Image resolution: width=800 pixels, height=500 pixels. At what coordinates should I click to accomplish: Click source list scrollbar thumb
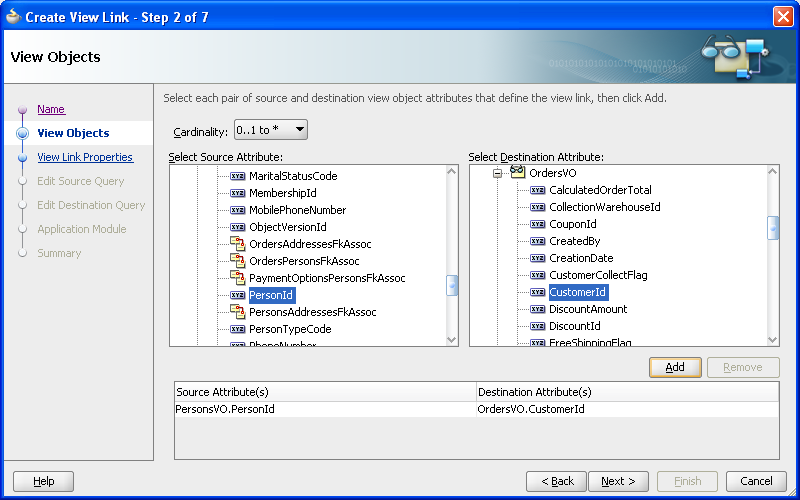point(452,285)
